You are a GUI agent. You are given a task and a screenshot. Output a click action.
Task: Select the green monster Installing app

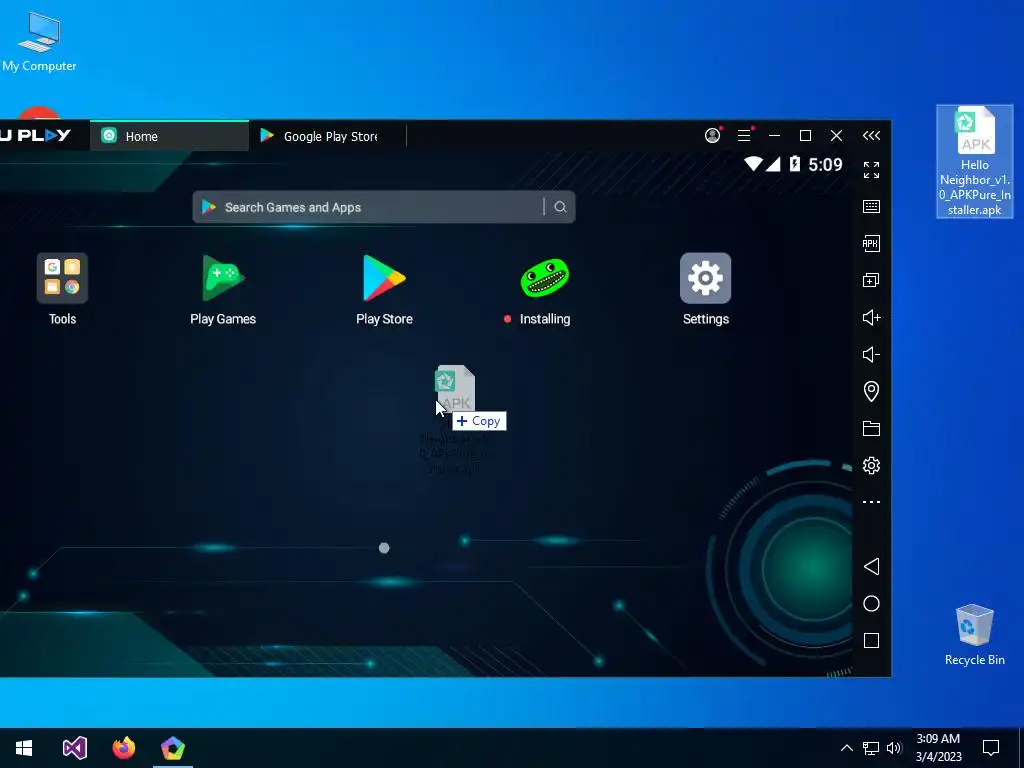[545, 278]
